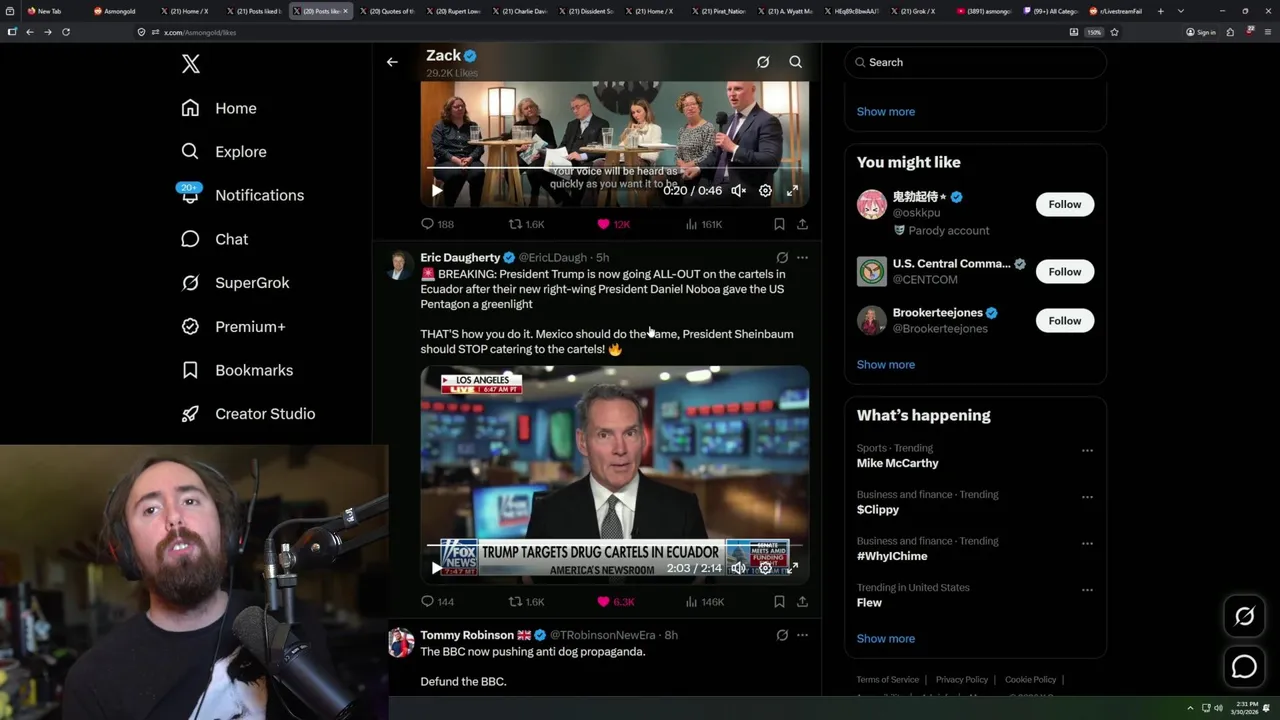
Task: Repost the post above Eric Daugherty's
Action: [526, 224]
